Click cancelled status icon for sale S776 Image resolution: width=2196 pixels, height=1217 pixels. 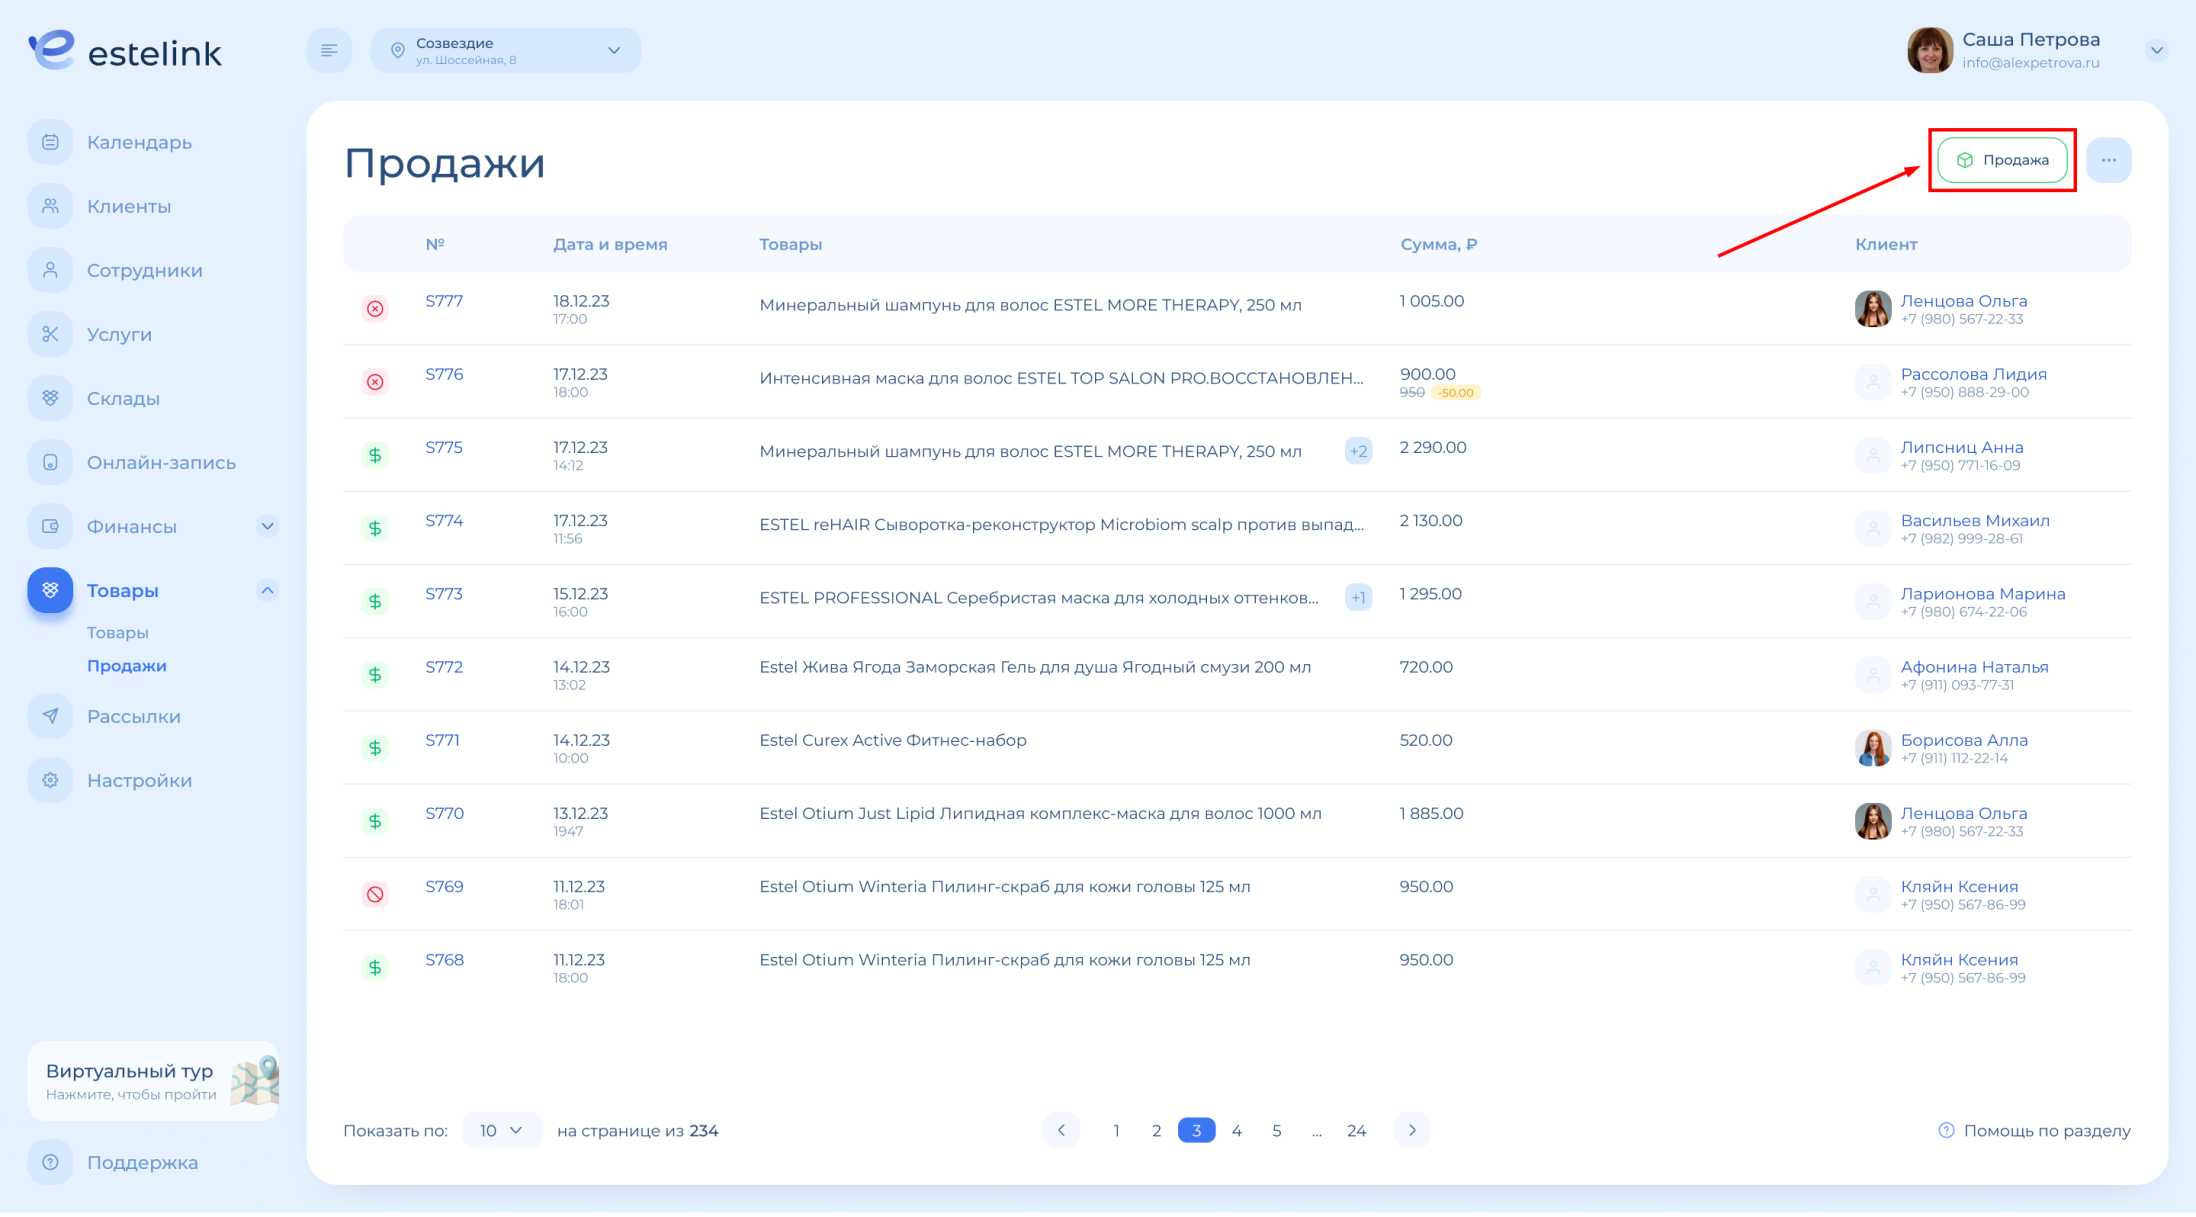(x=375, y=382)
